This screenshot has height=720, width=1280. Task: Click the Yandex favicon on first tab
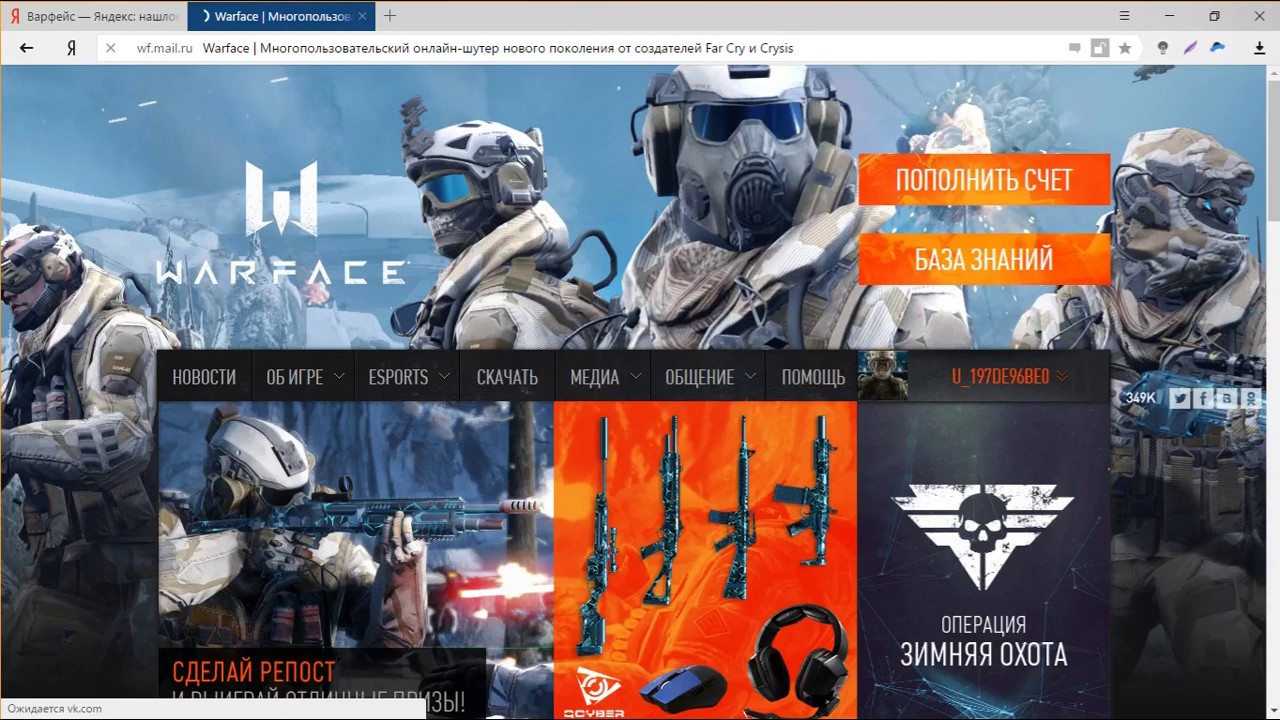(15, 16)
